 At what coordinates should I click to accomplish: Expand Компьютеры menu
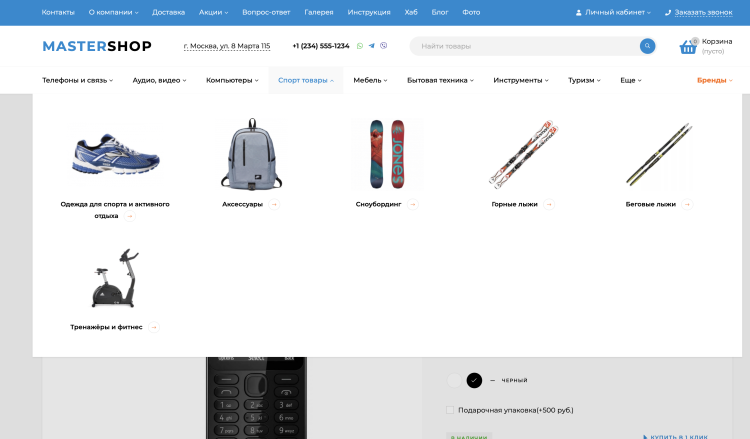click(232, 80)
